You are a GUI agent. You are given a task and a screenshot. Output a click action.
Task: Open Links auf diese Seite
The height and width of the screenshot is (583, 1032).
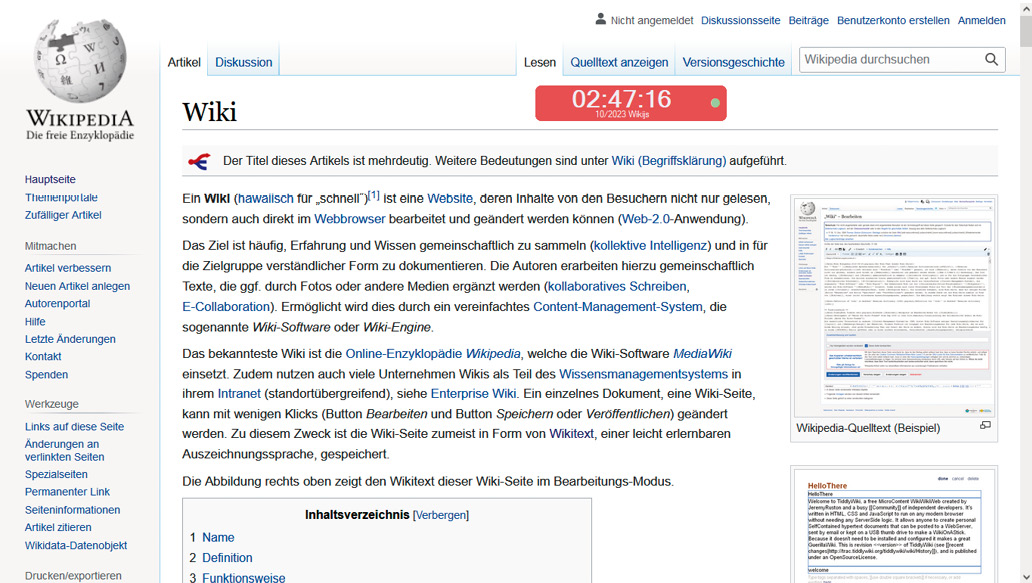[x=74, y=426]
